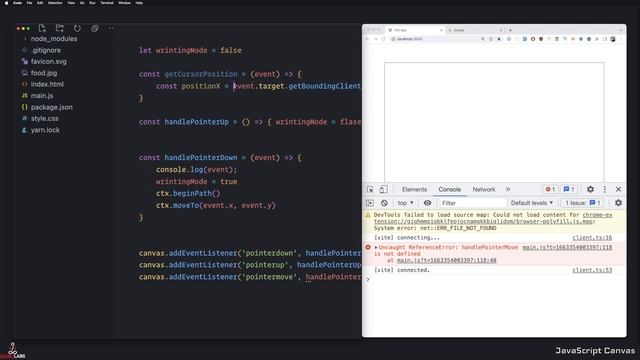Go back in the browser
The width and height of the screenshot is (640, 360).
tap(367, 39)
